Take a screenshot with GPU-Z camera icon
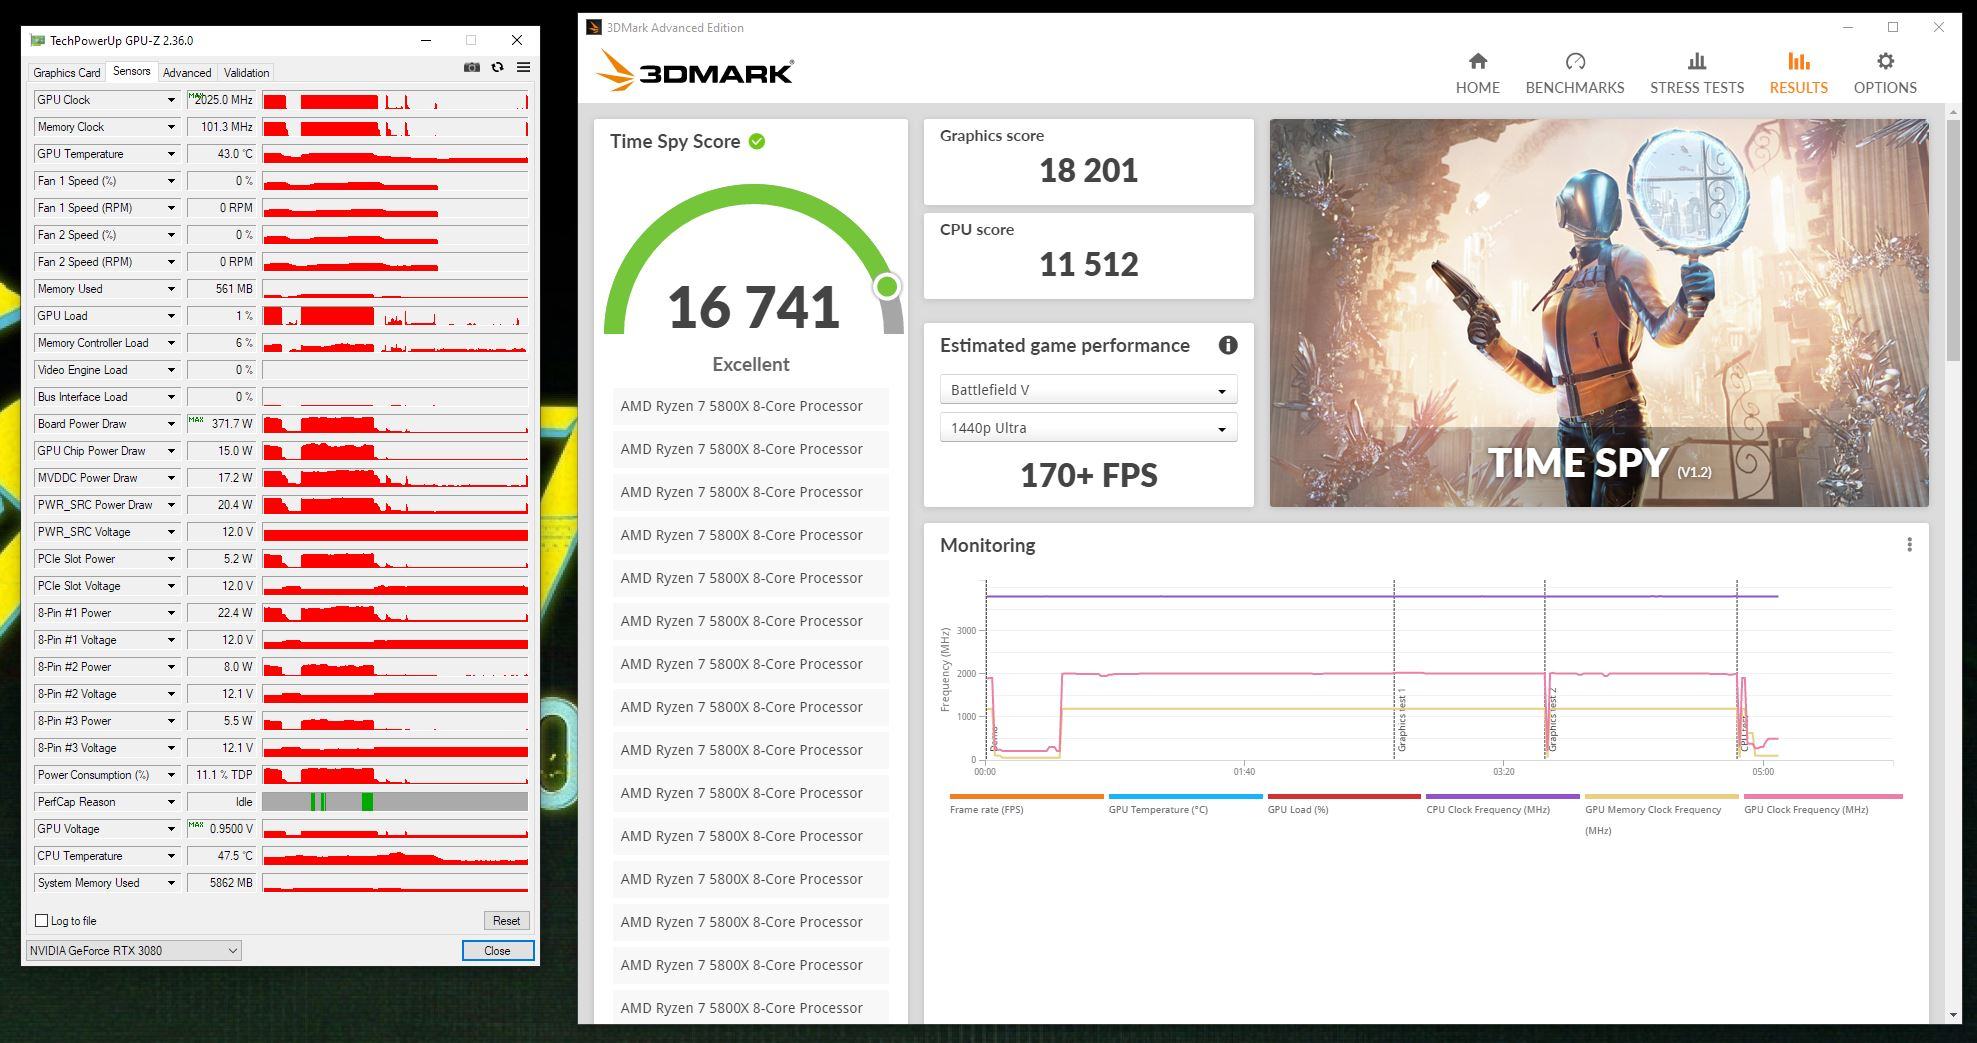 [x=472, y=67]
